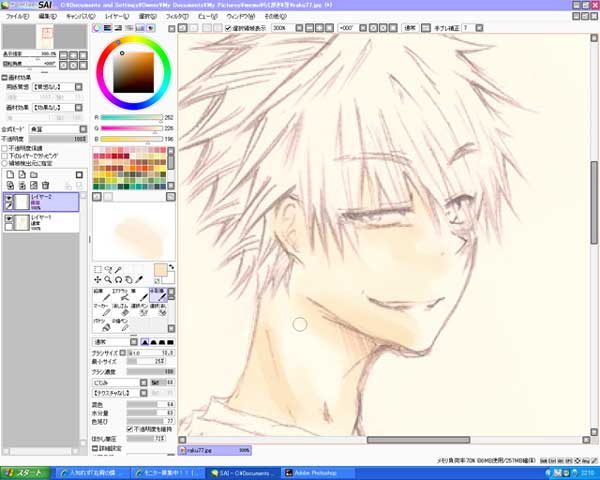Screen dimensions: 600x480
Task: Select the lasso selection tool
Action: (108, 270)
